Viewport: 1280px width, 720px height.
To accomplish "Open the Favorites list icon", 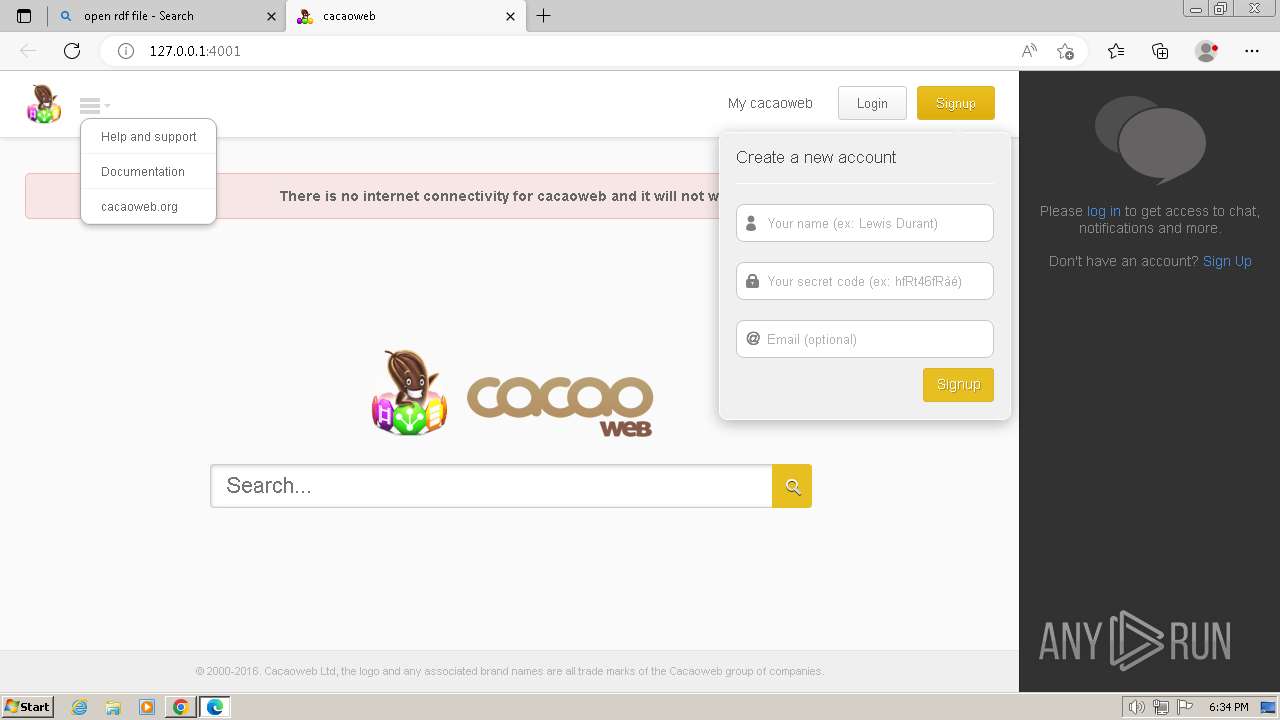I will [1116, 51].
